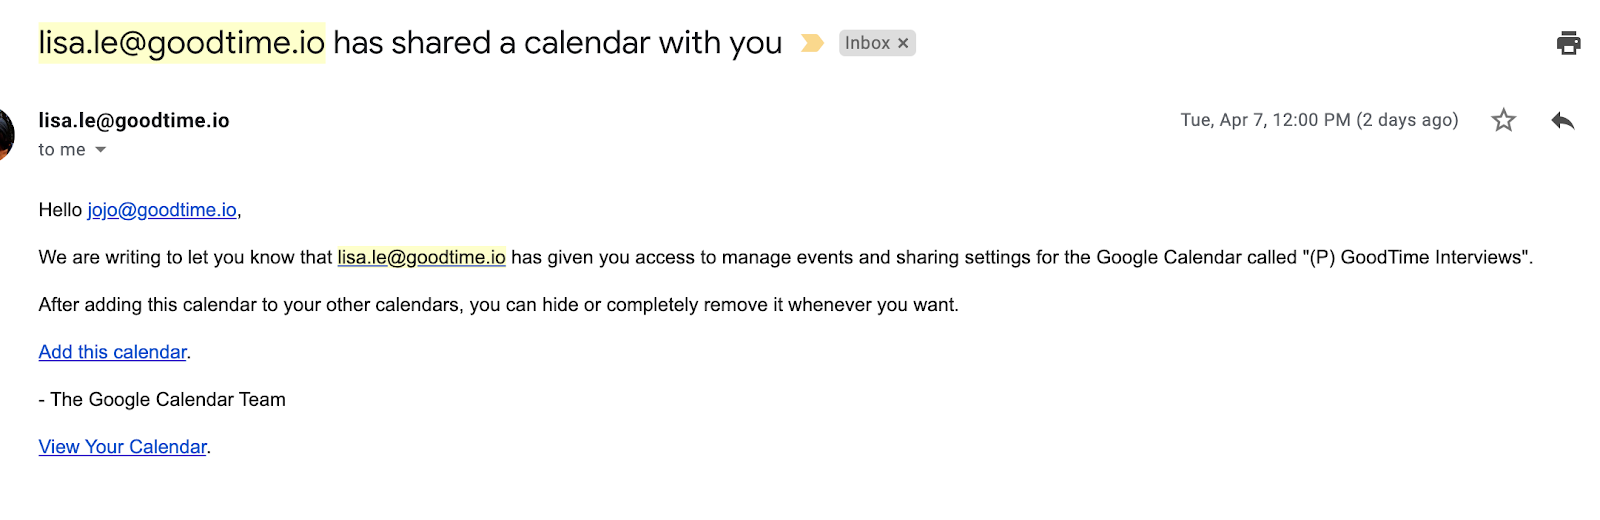Open the "View Your Calendar" link
This screenshot has height=520, width=1600.
tap(122, 447)
